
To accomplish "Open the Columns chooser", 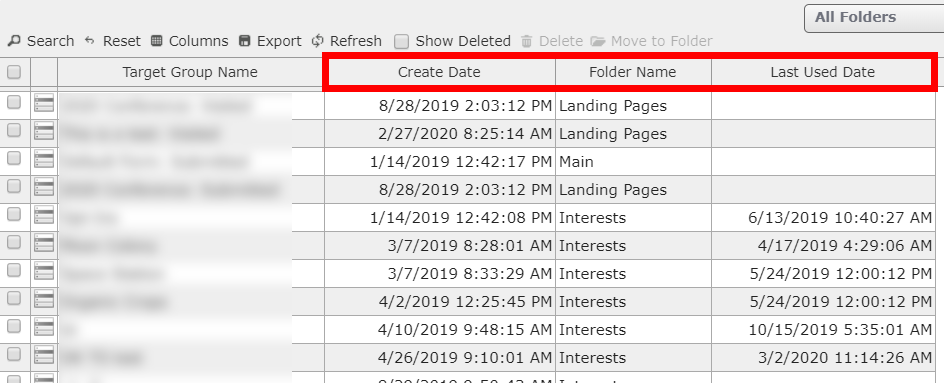I will pyautogui.click(x=189, y=41).
